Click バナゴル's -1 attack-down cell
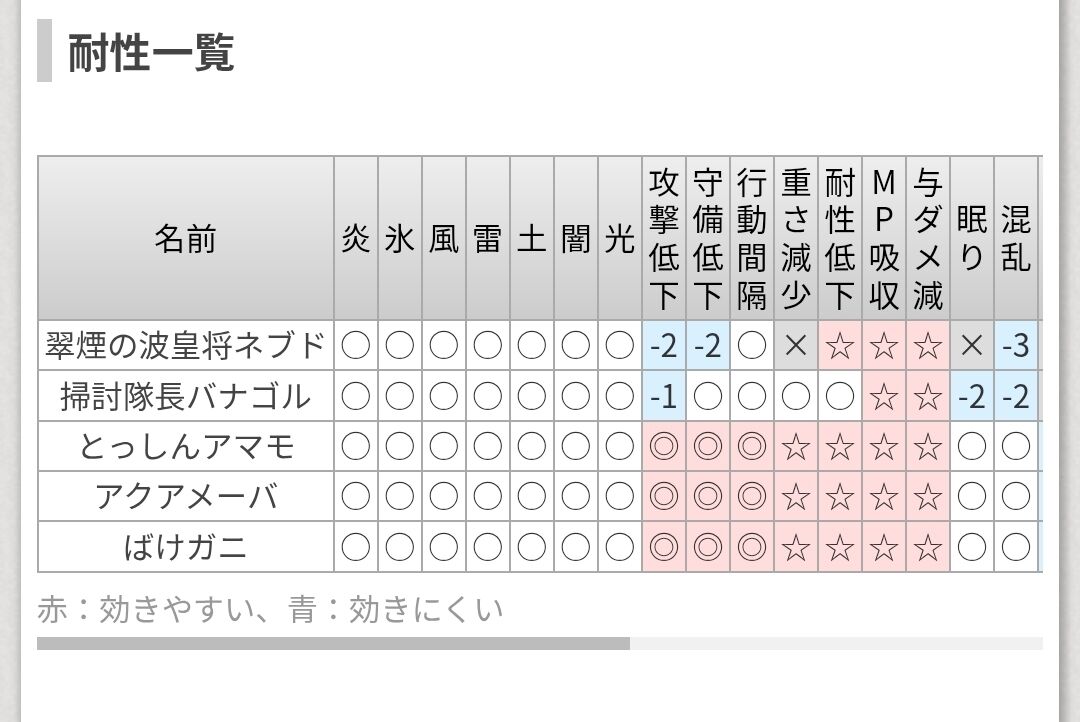Viewport: 1080px width, 722px height. point(664,396)
